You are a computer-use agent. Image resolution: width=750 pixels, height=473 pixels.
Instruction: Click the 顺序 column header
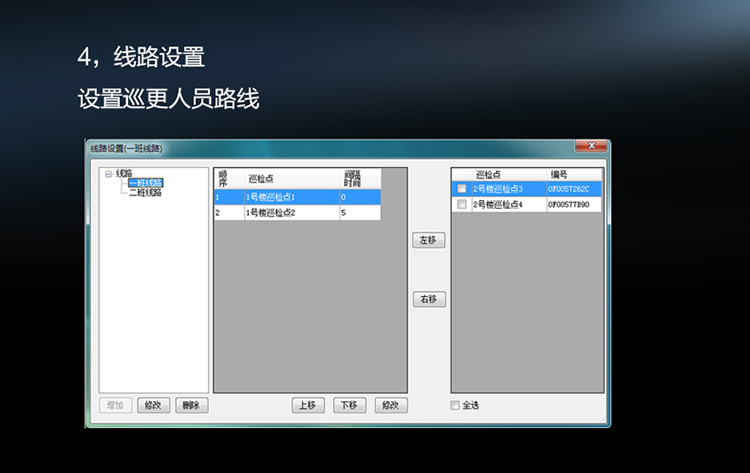[x=229, y=178]
